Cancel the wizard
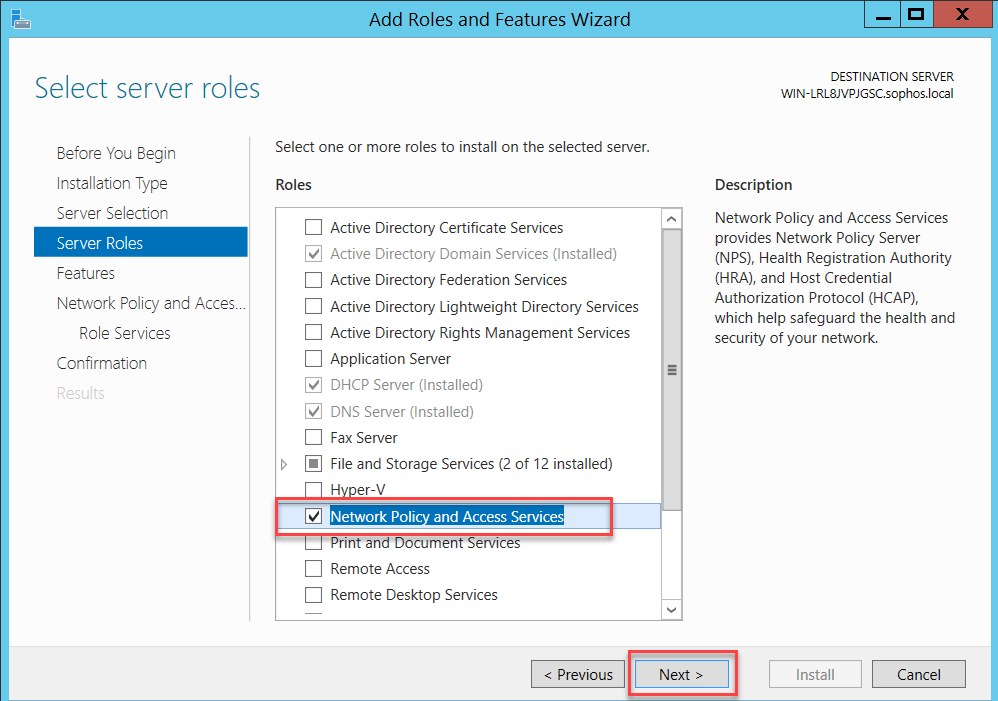 [918, 674]
